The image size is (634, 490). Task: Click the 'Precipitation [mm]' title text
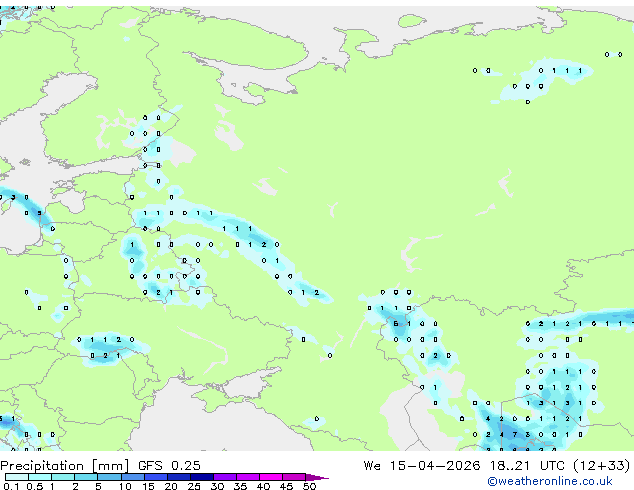65,466
